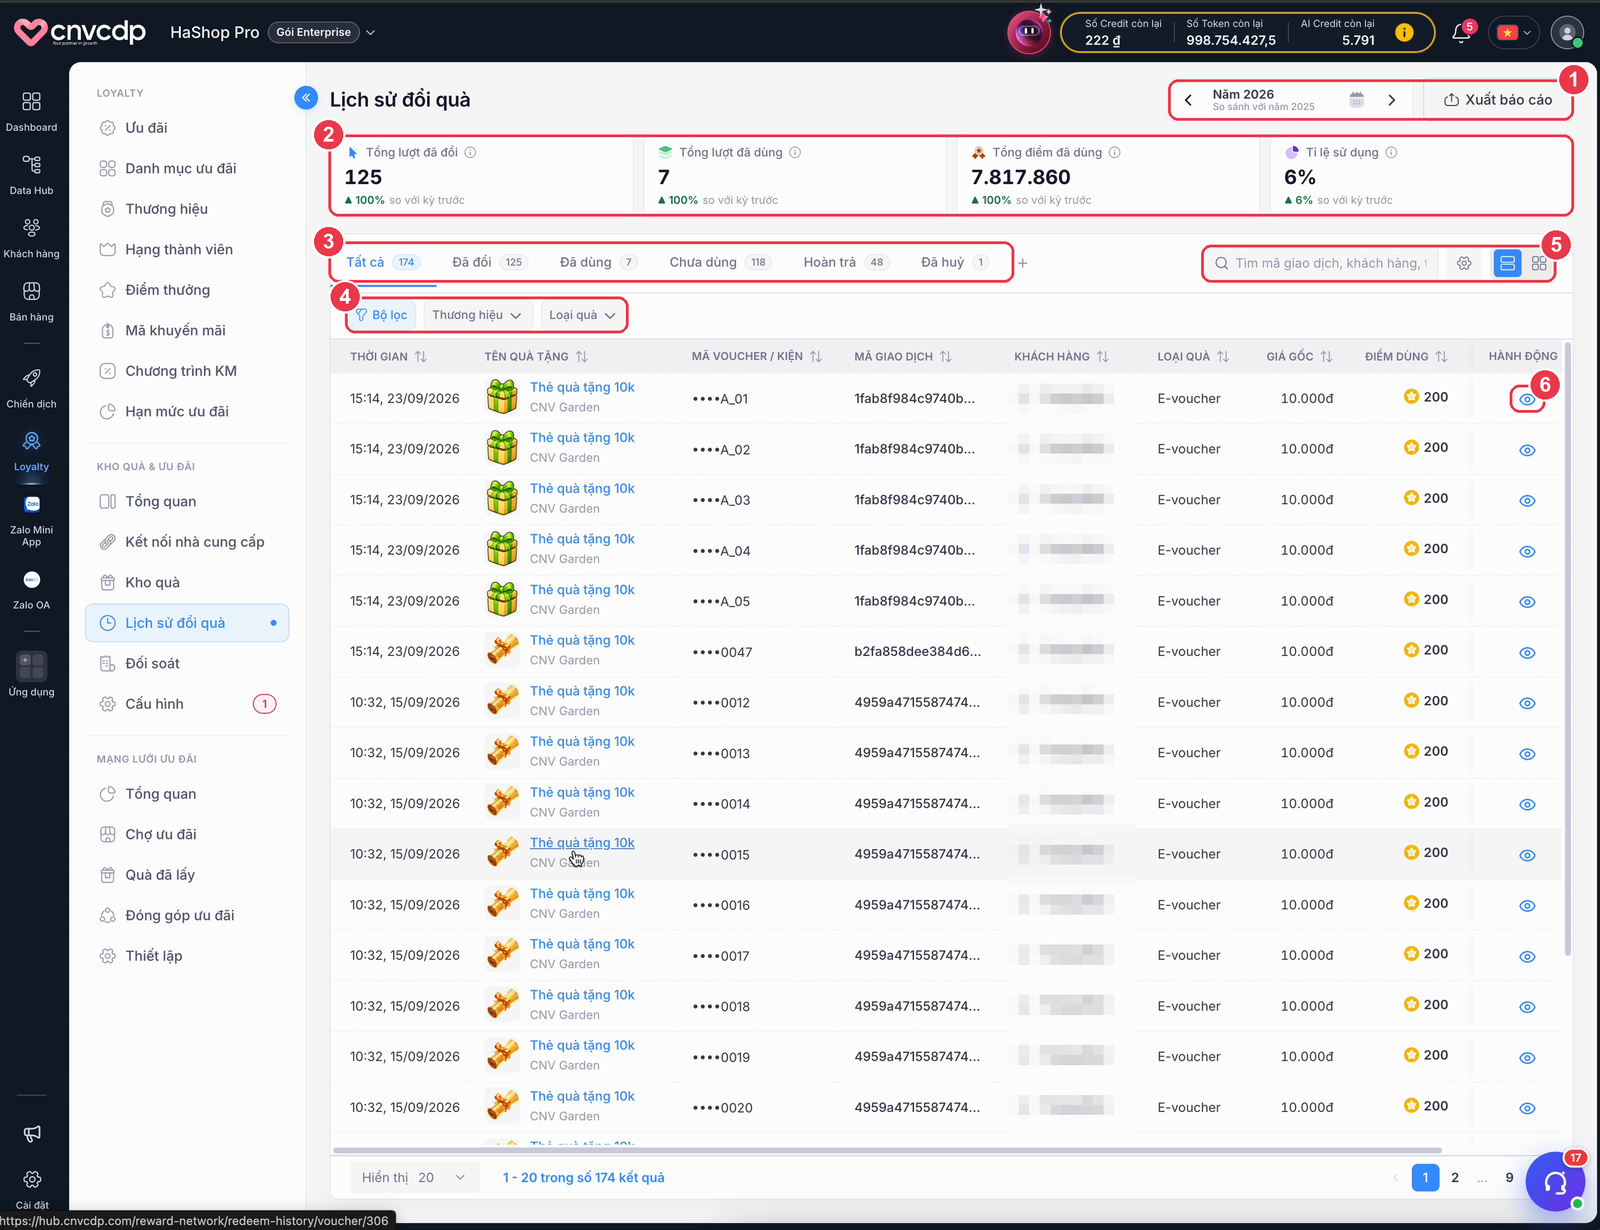Select the Hoàn trả tab
This screenshot has width=1600, height=1230.
point(845,262)
